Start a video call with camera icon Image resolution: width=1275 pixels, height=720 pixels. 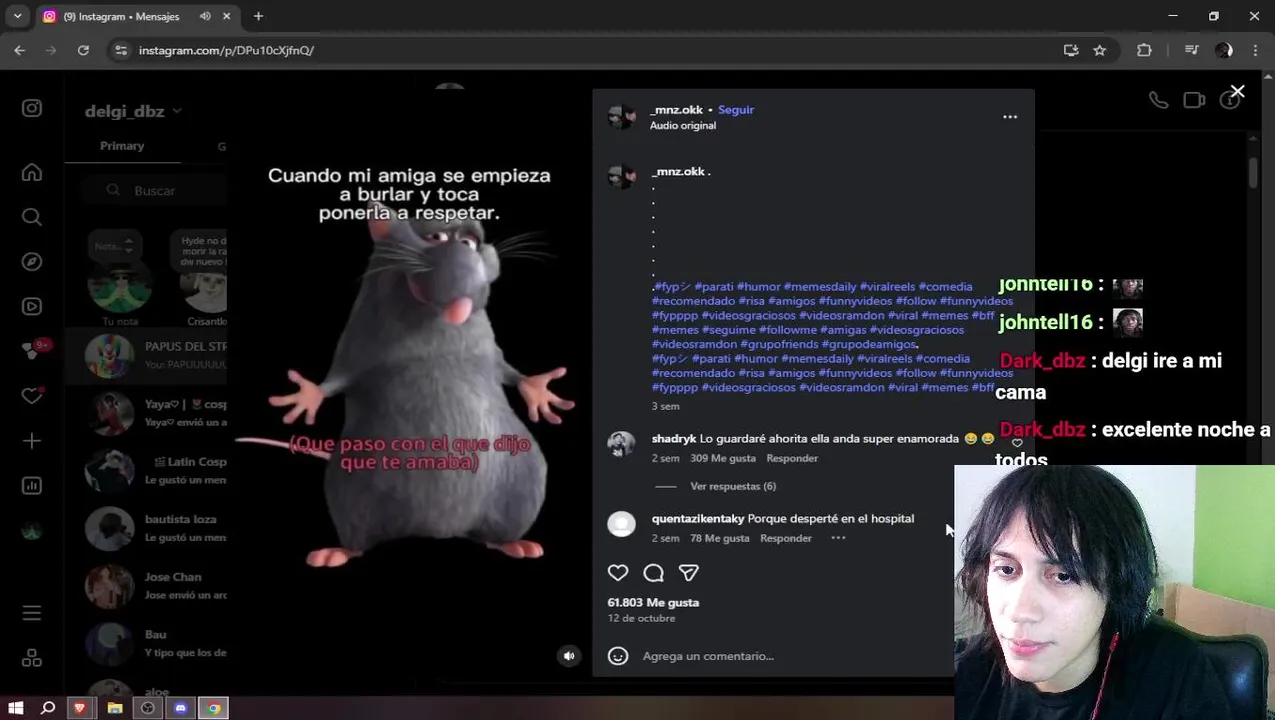1194,100
